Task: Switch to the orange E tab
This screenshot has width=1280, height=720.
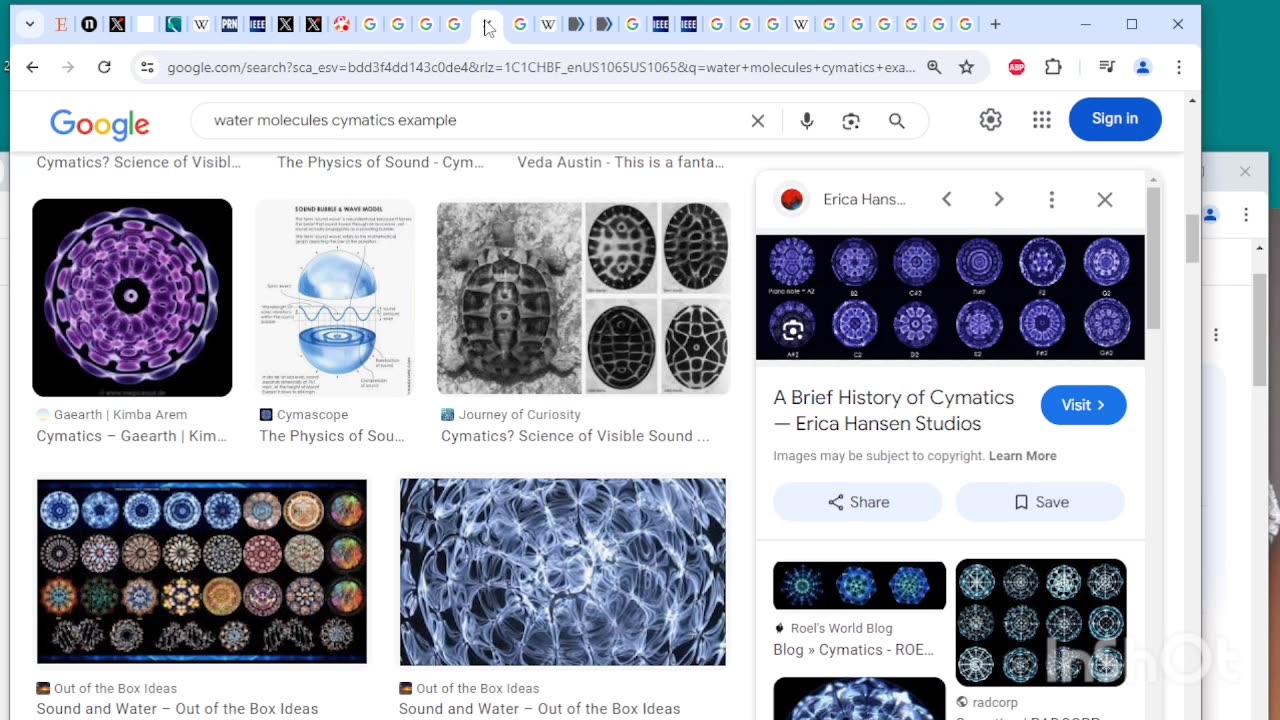Action: tap(61, 24)
